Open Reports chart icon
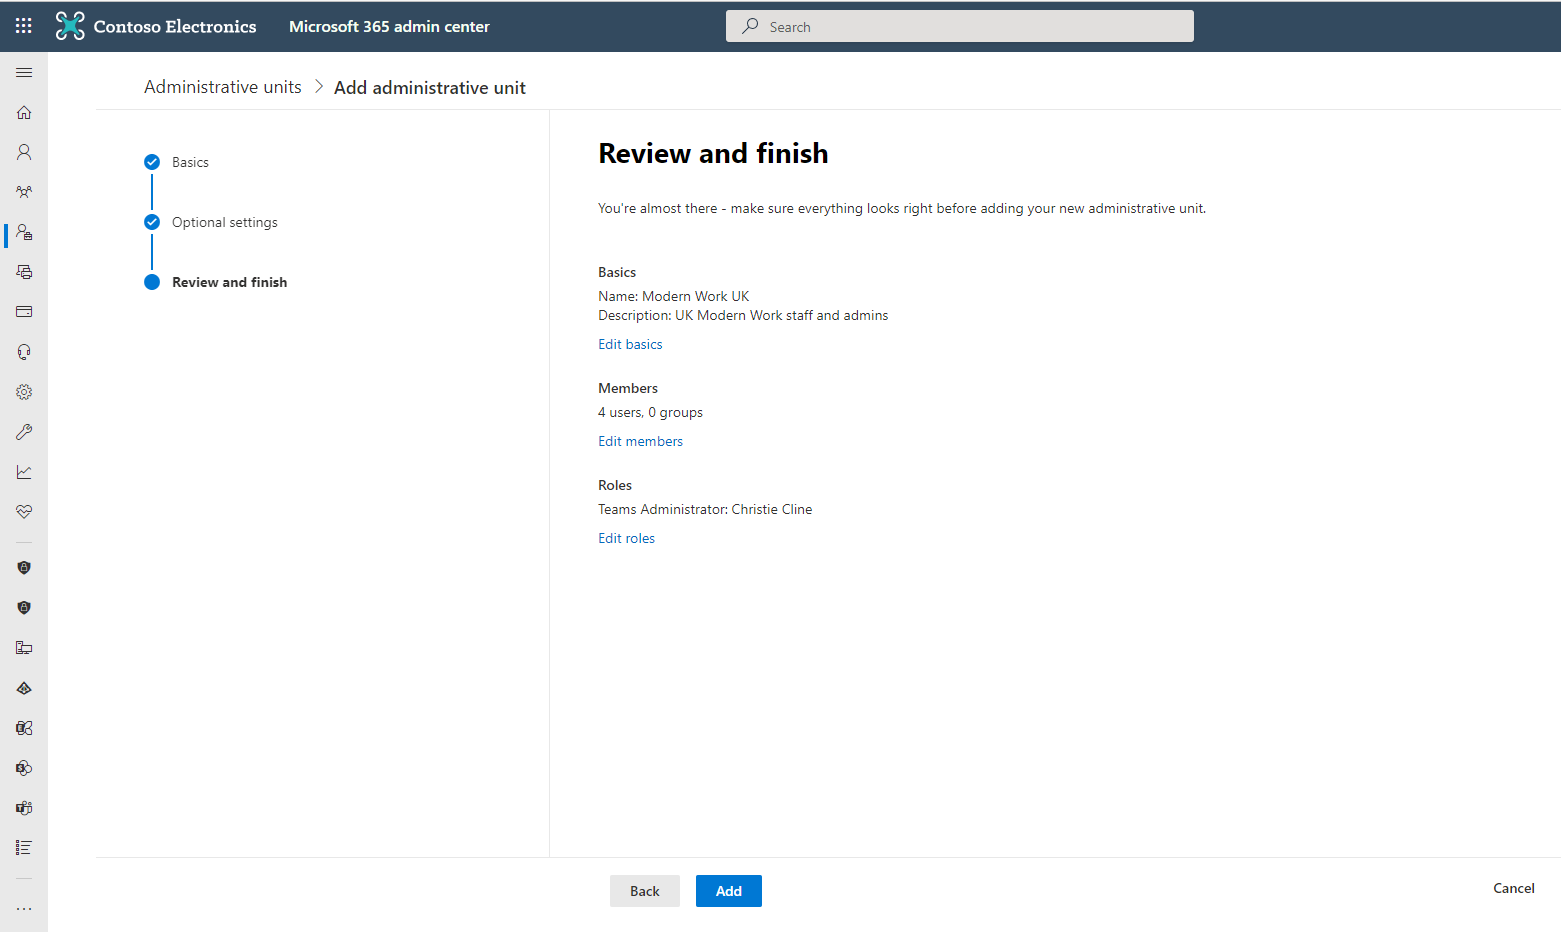 point(24,472)
